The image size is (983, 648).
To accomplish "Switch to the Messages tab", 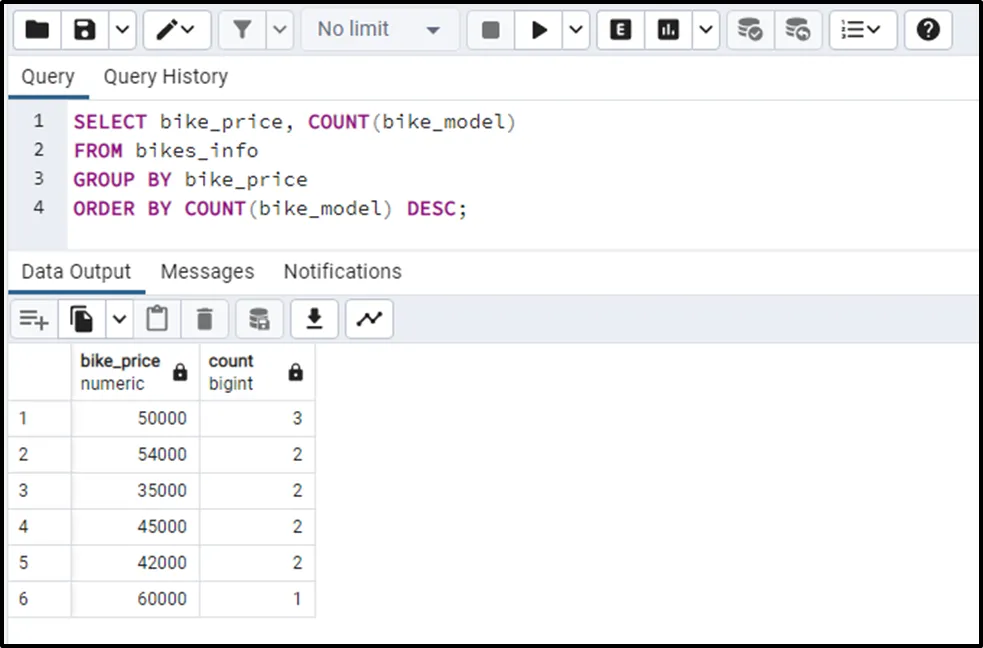I will (207, 272).
